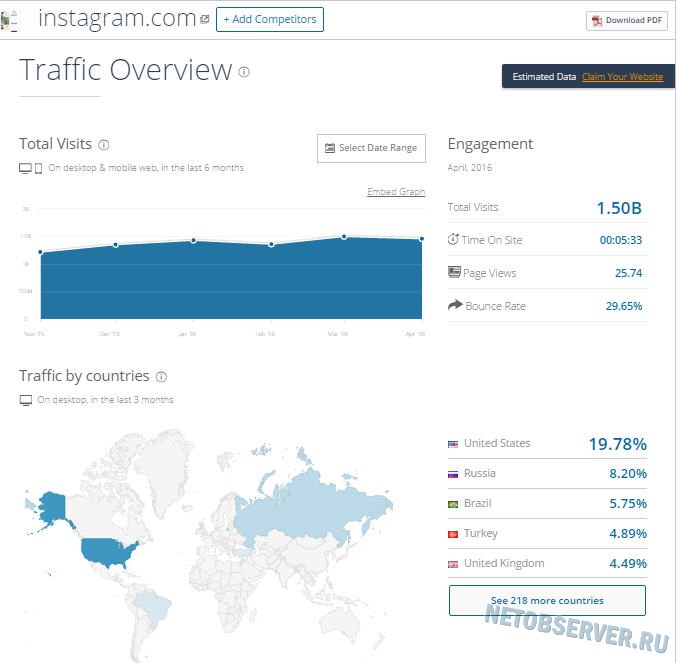Click the Bounce Rate arrow icon
This screenshot has height=663, width=676.
click(x=455, y=305)
